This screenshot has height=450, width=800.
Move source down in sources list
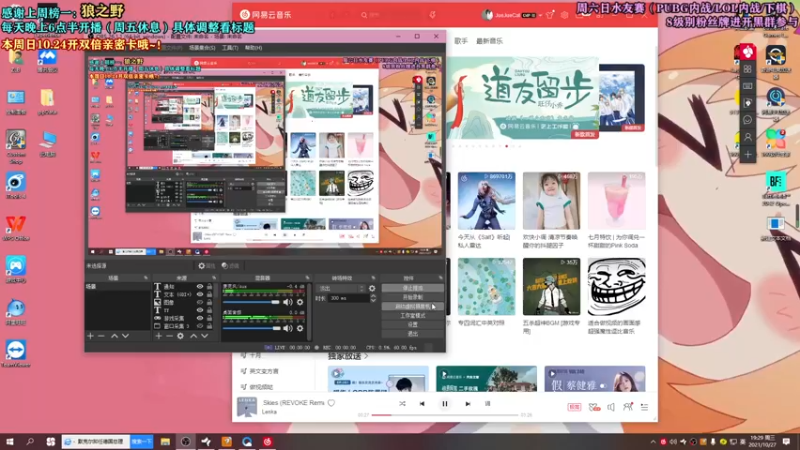coord(204,336)
